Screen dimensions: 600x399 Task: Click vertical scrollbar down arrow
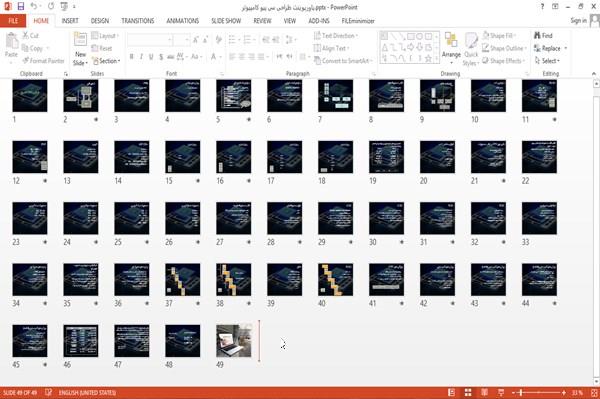[x=596, y=381]
